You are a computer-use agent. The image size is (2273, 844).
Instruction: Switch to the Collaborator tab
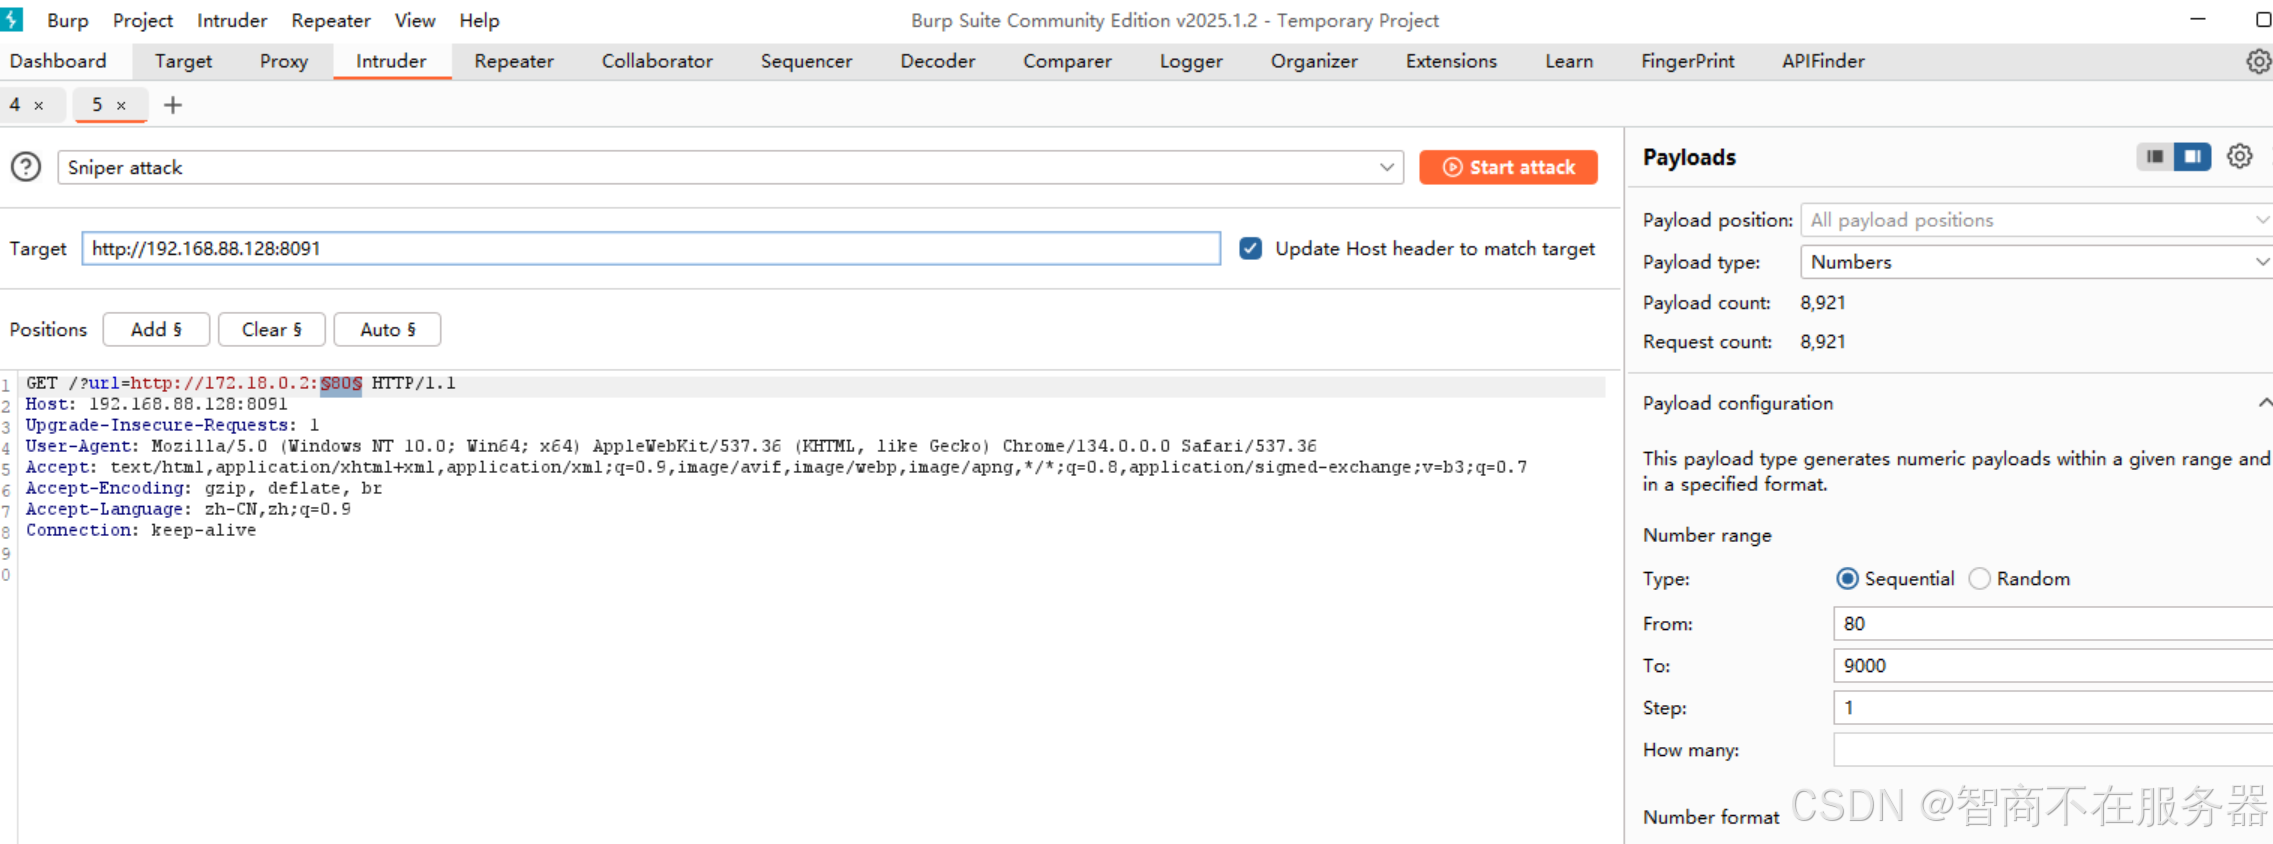657,61
